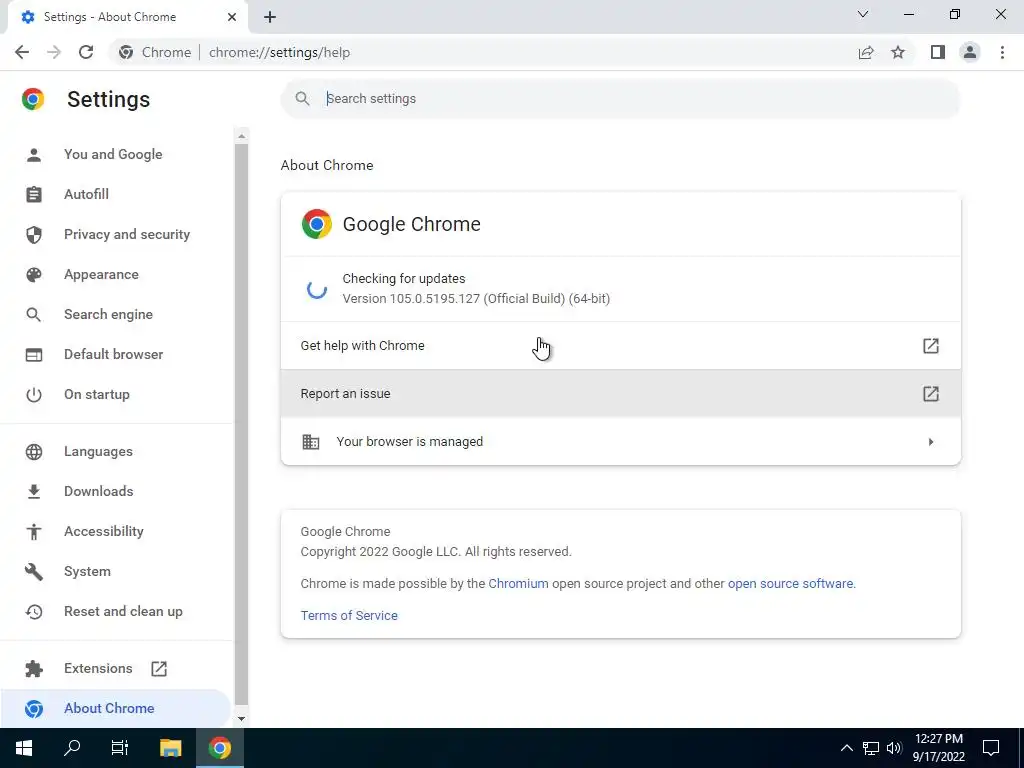The height and width of the screenshot is (768, 1024).
Task: Open File Explorer from the taskbar
Action: point(170,748)
